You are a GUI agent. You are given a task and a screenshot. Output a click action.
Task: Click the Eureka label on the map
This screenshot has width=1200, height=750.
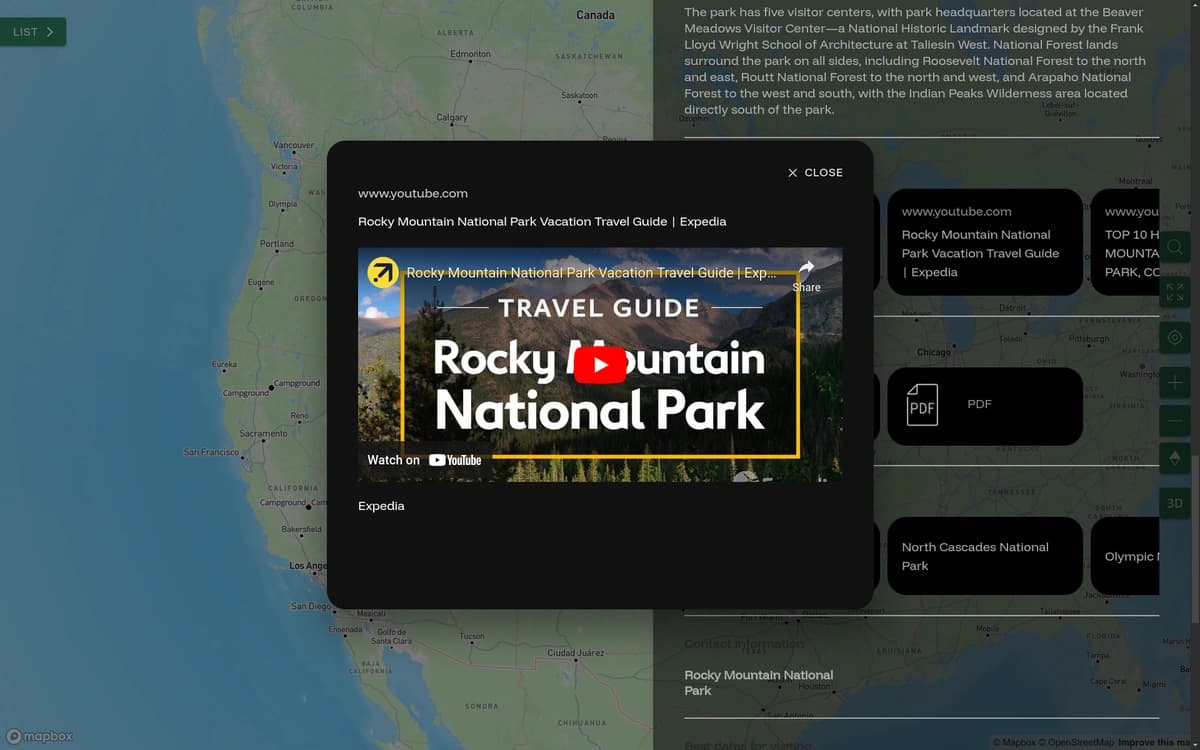[224, 365]
